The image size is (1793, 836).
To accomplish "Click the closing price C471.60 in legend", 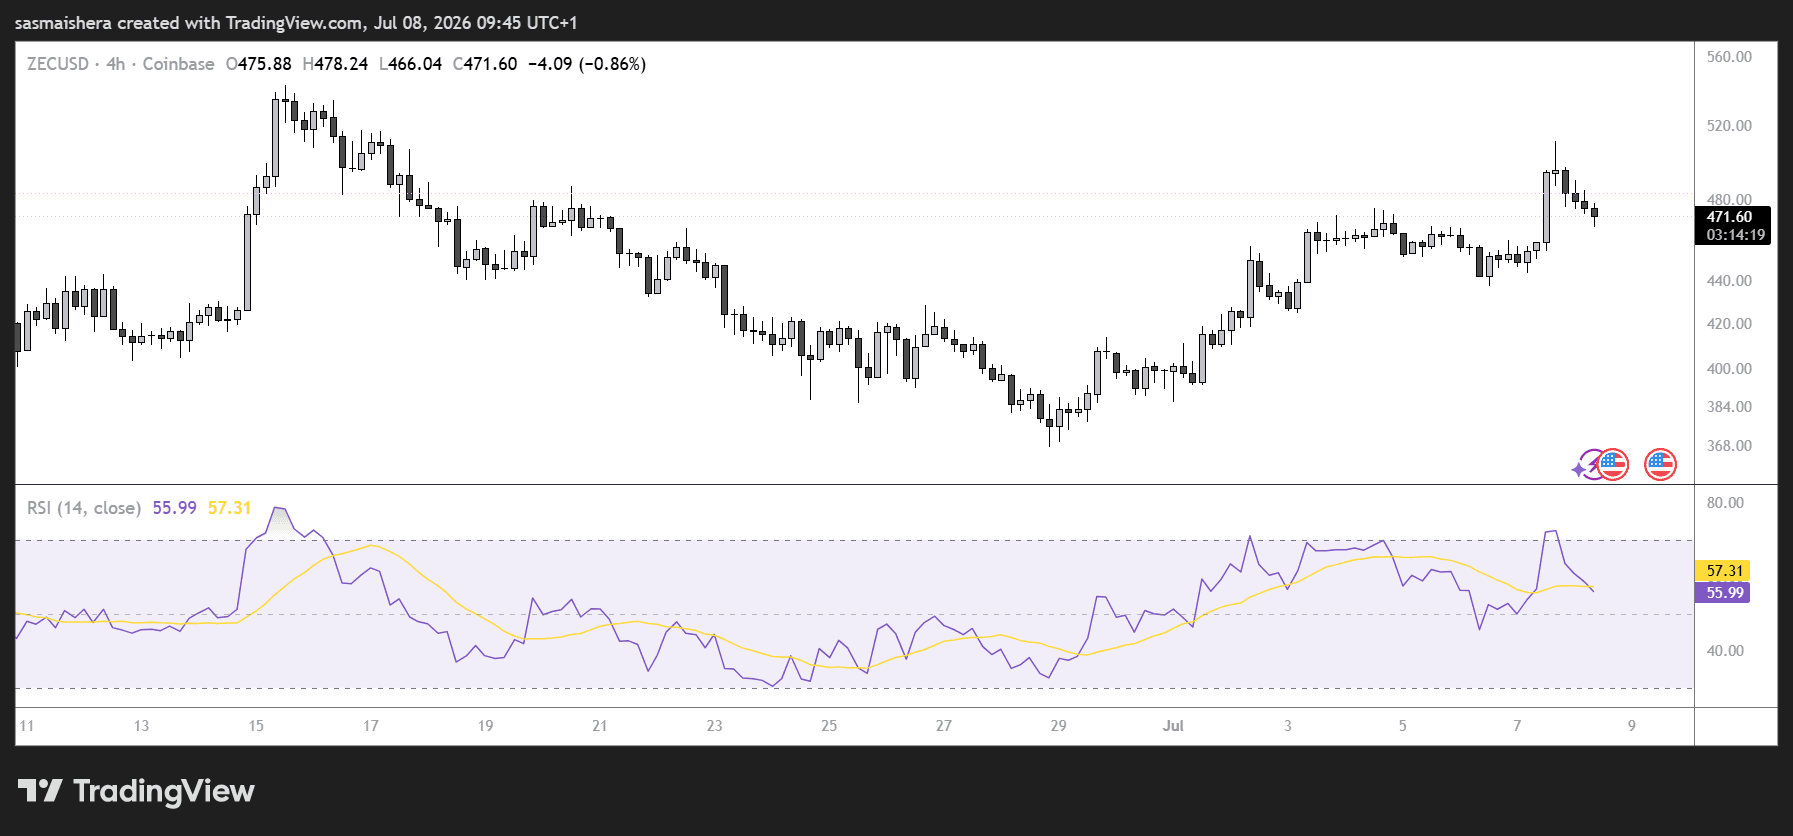I will 485,64.
